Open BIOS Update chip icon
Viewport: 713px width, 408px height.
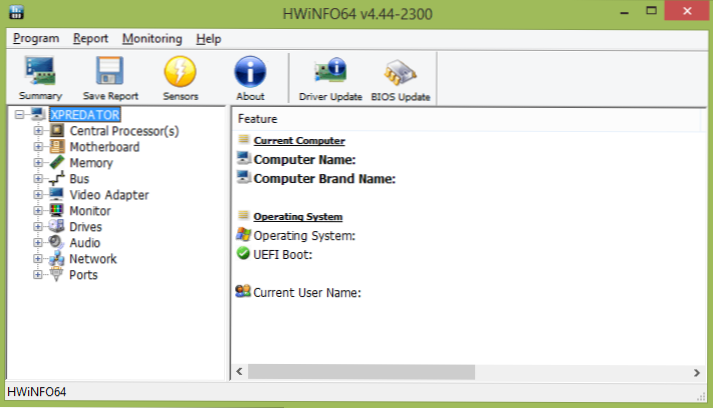pyautogui.click(x=400, y=72)
